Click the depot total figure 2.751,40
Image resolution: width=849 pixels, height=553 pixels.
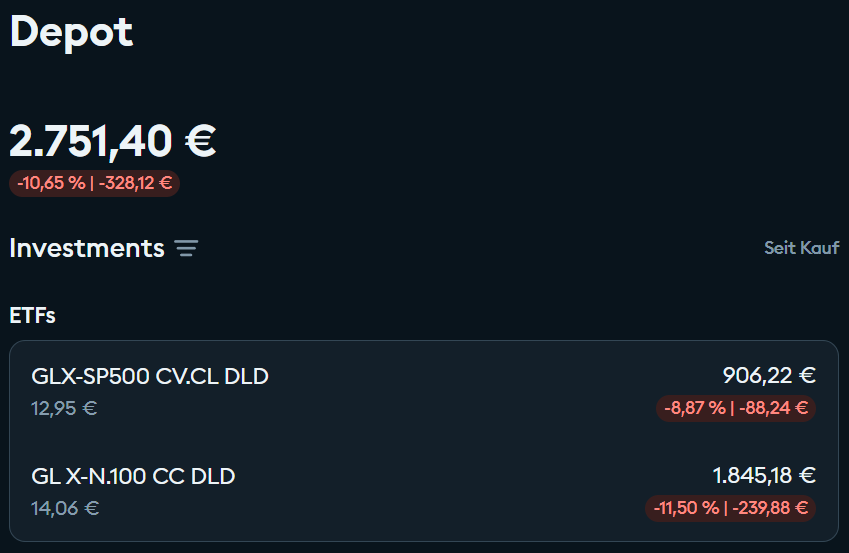pos(91,141)
